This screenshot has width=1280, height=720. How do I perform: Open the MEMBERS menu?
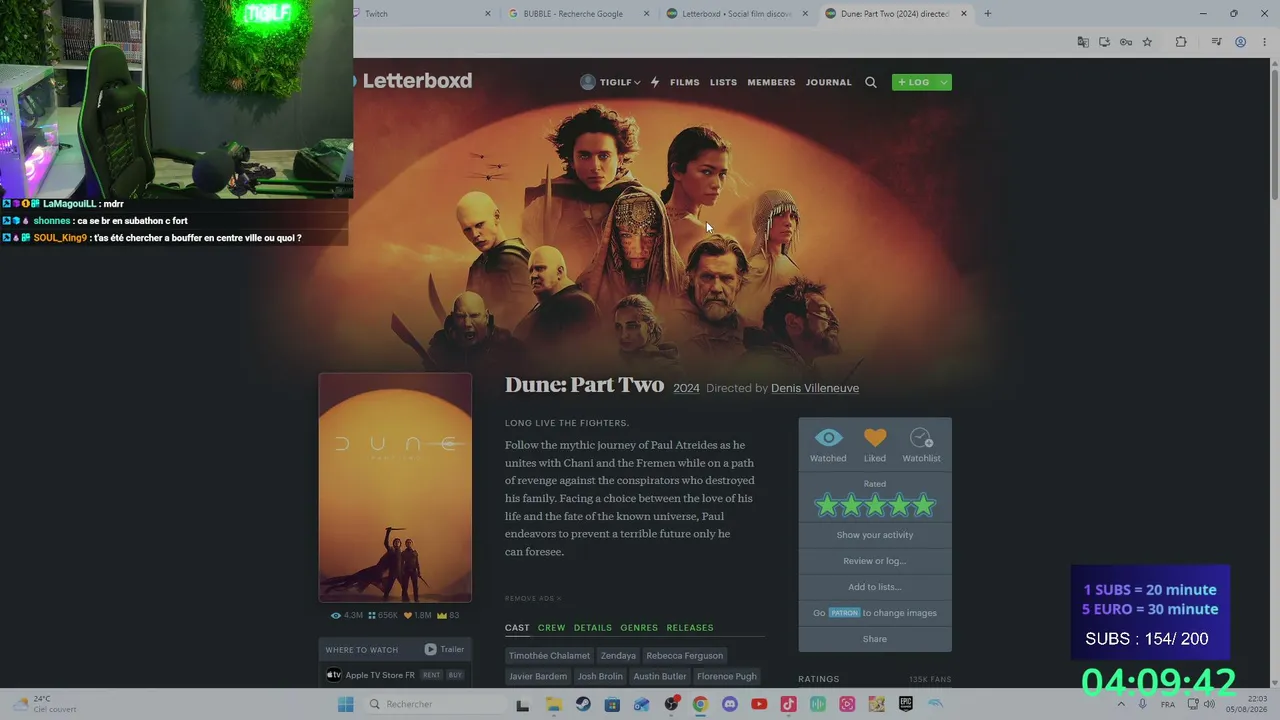(x=771, y=82)
